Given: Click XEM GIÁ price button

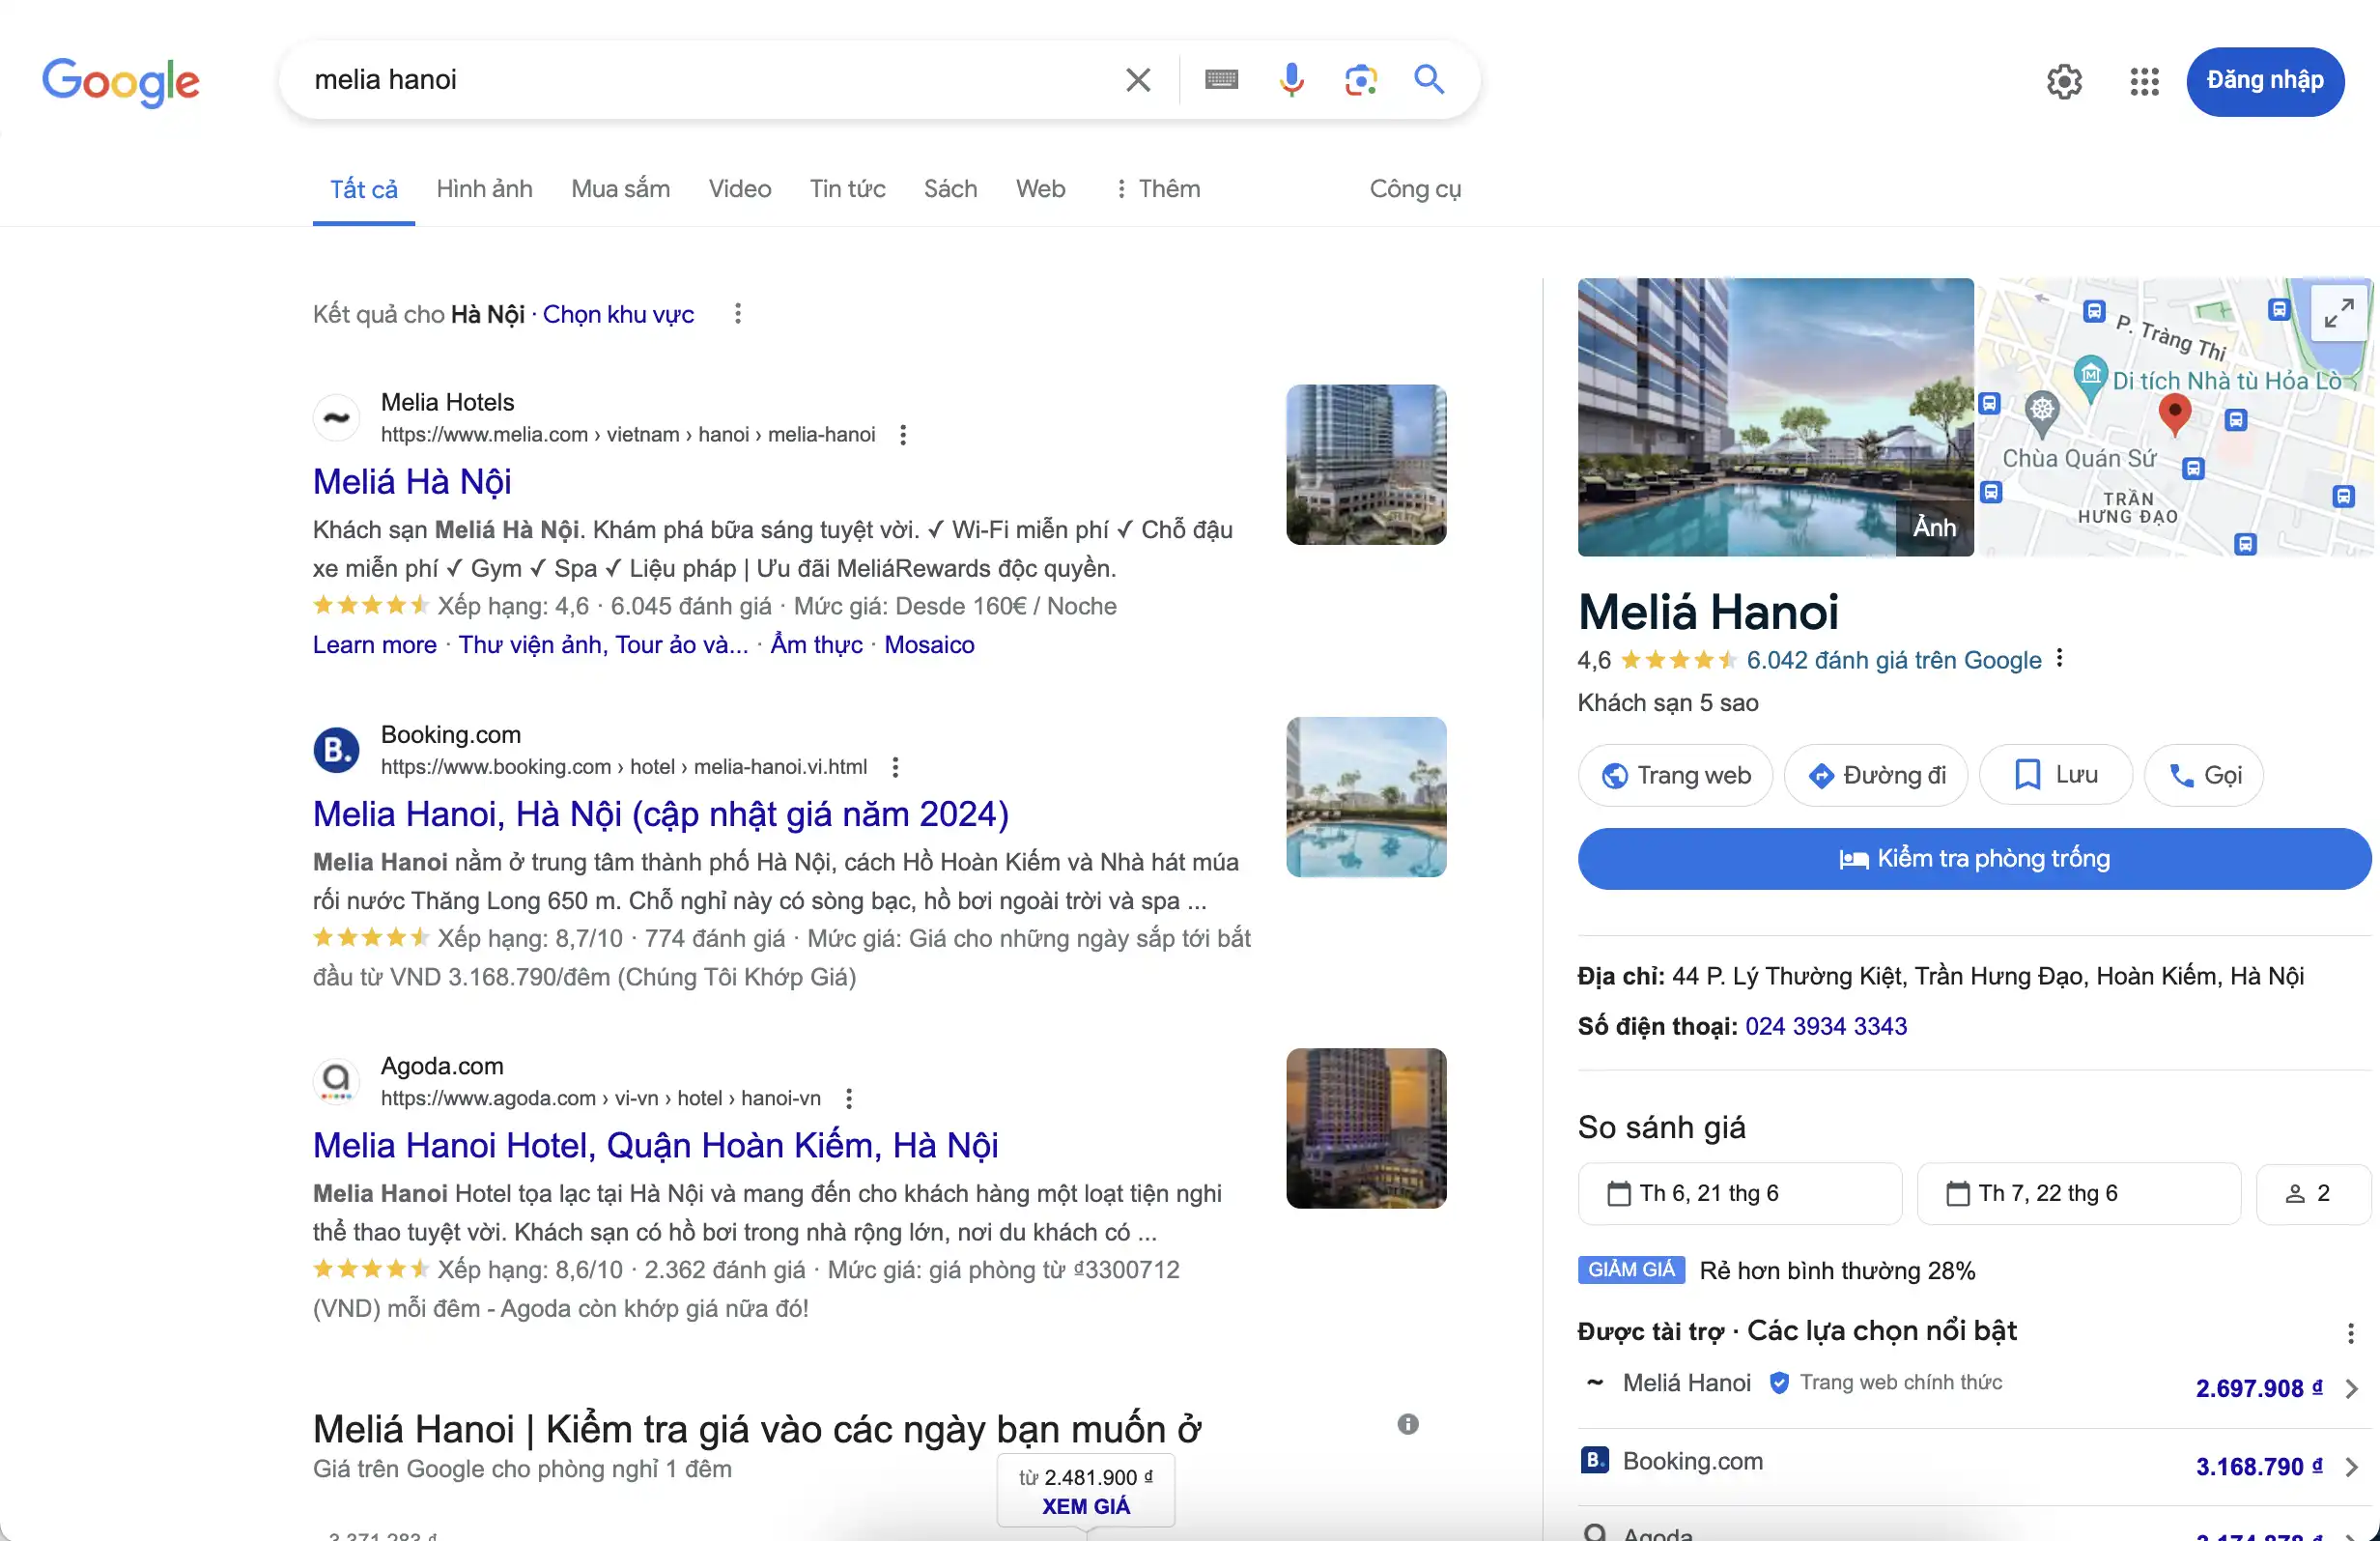Looking at the screenshot, I should [1086, 1506].
